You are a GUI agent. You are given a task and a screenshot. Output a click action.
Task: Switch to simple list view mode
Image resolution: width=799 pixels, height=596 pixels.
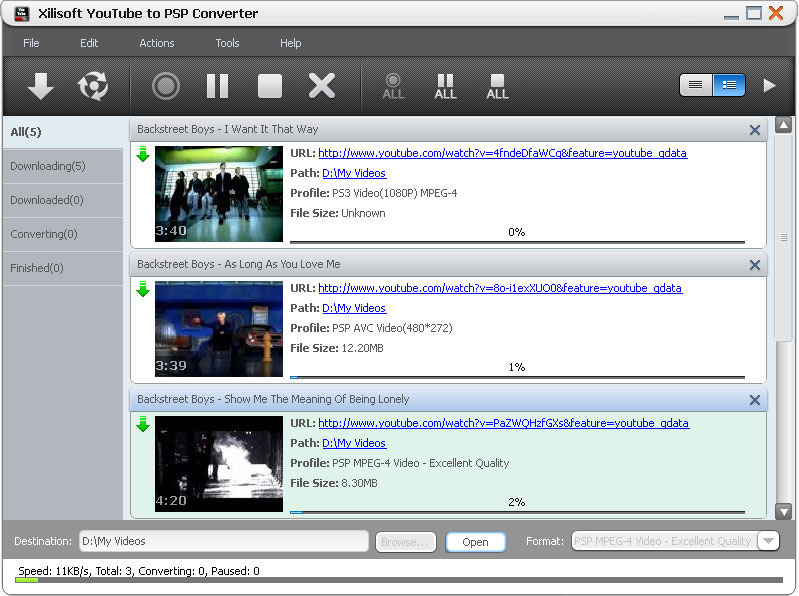[696, 85]
